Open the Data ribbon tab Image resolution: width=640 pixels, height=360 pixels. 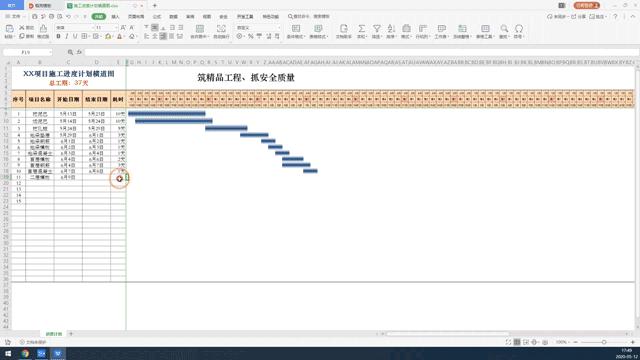pos(173,16)
